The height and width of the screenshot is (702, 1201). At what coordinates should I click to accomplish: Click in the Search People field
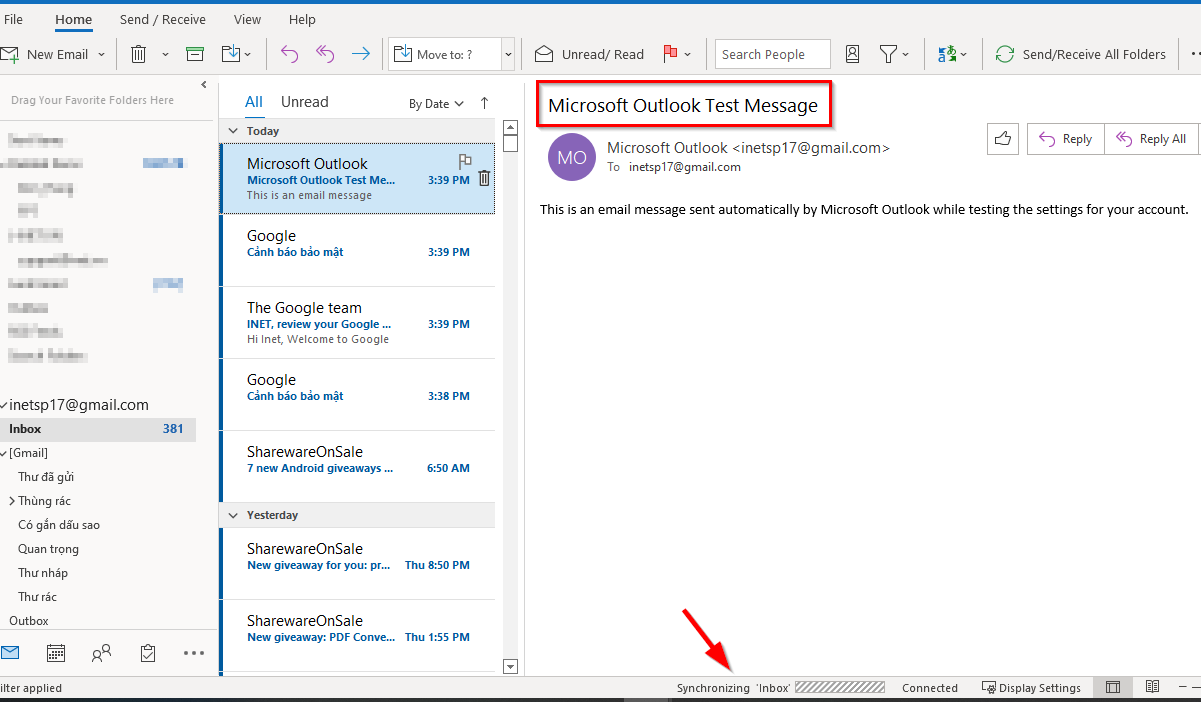773,54
